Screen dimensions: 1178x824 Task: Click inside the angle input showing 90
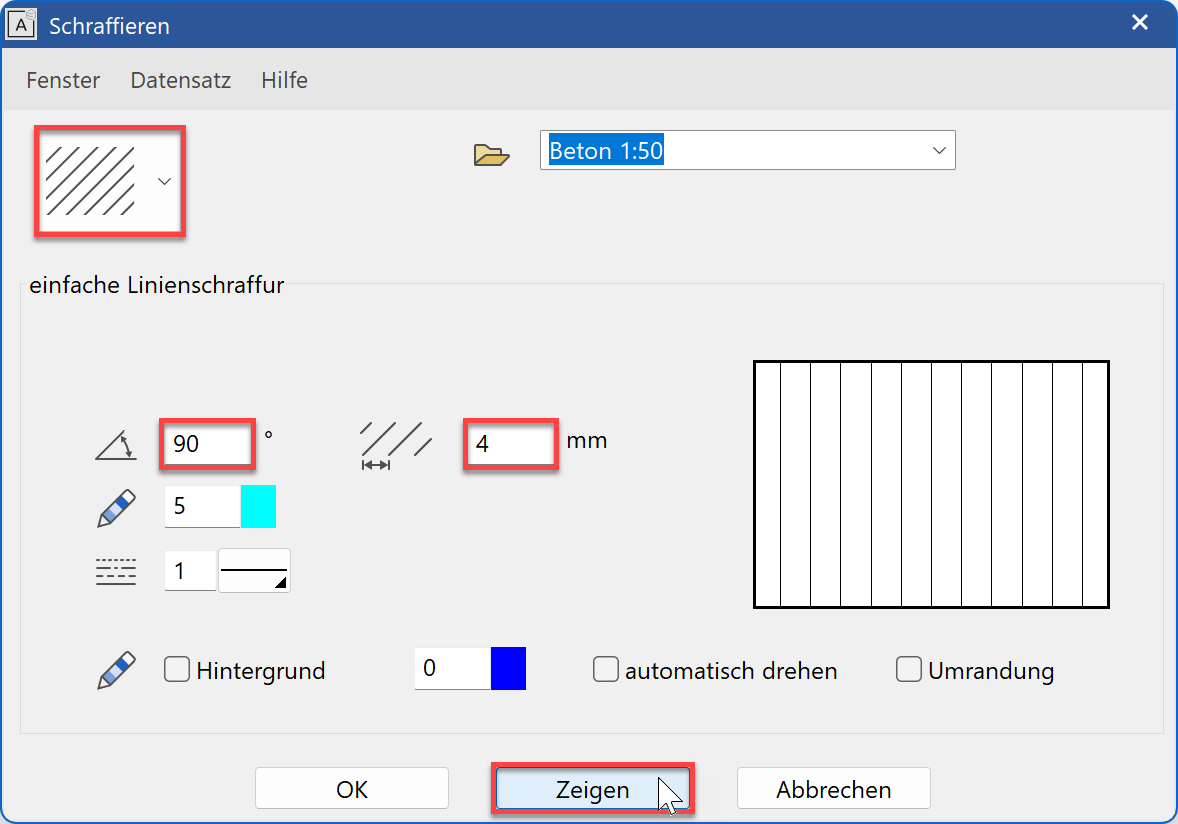(x=206, y=444)
